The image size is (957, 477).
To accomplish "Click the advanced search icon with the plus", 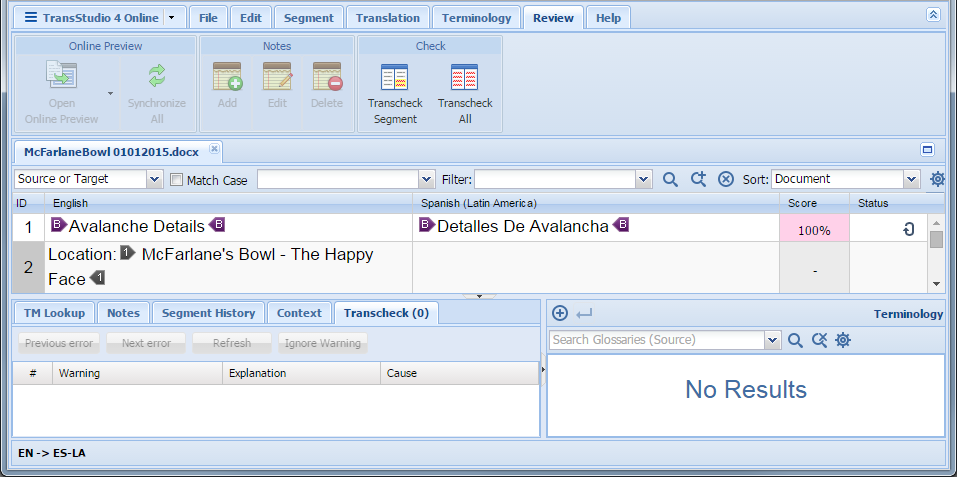I will 698,179.
